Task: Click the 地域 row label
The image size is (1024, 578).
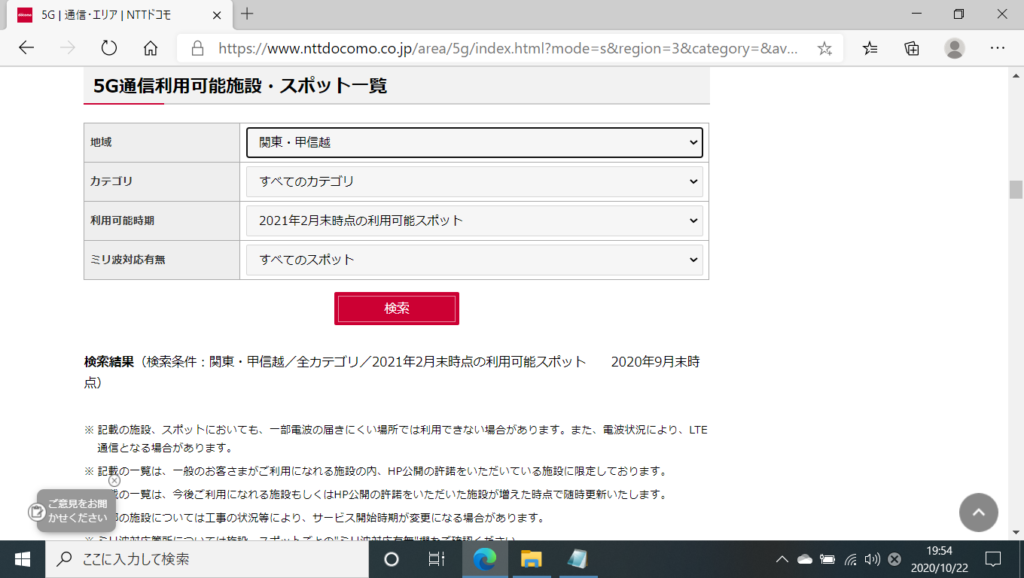Action: pyautogui.click(x=101, y=142)
